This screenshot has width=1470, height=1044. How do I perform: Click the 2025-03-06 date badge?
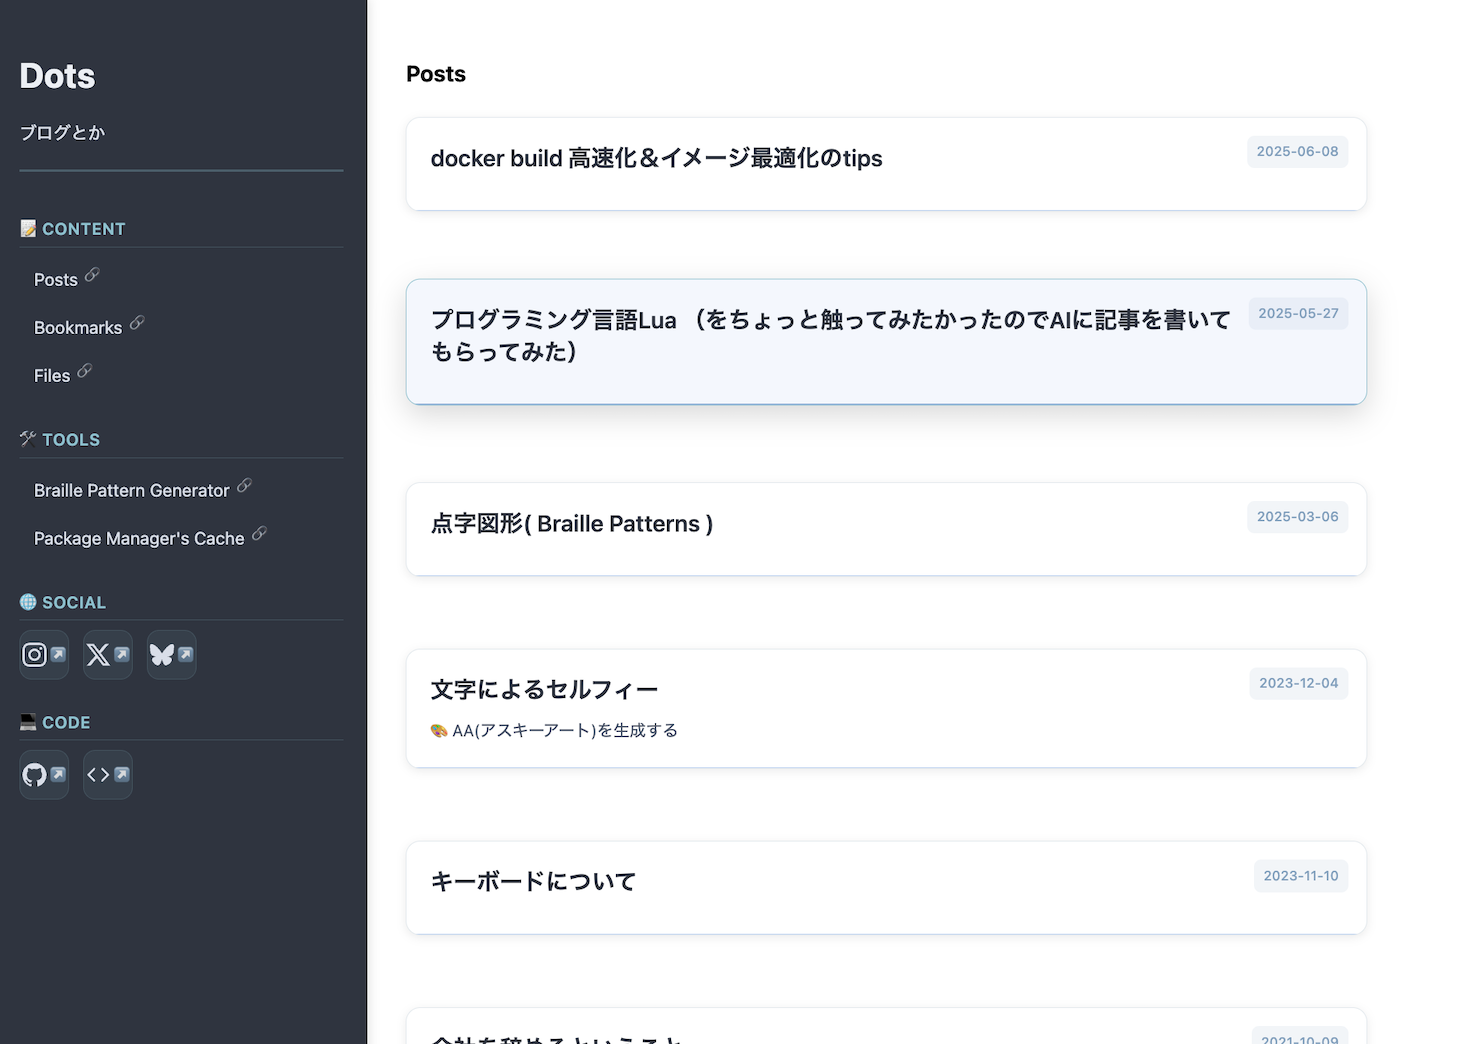tap(1297, 517)
